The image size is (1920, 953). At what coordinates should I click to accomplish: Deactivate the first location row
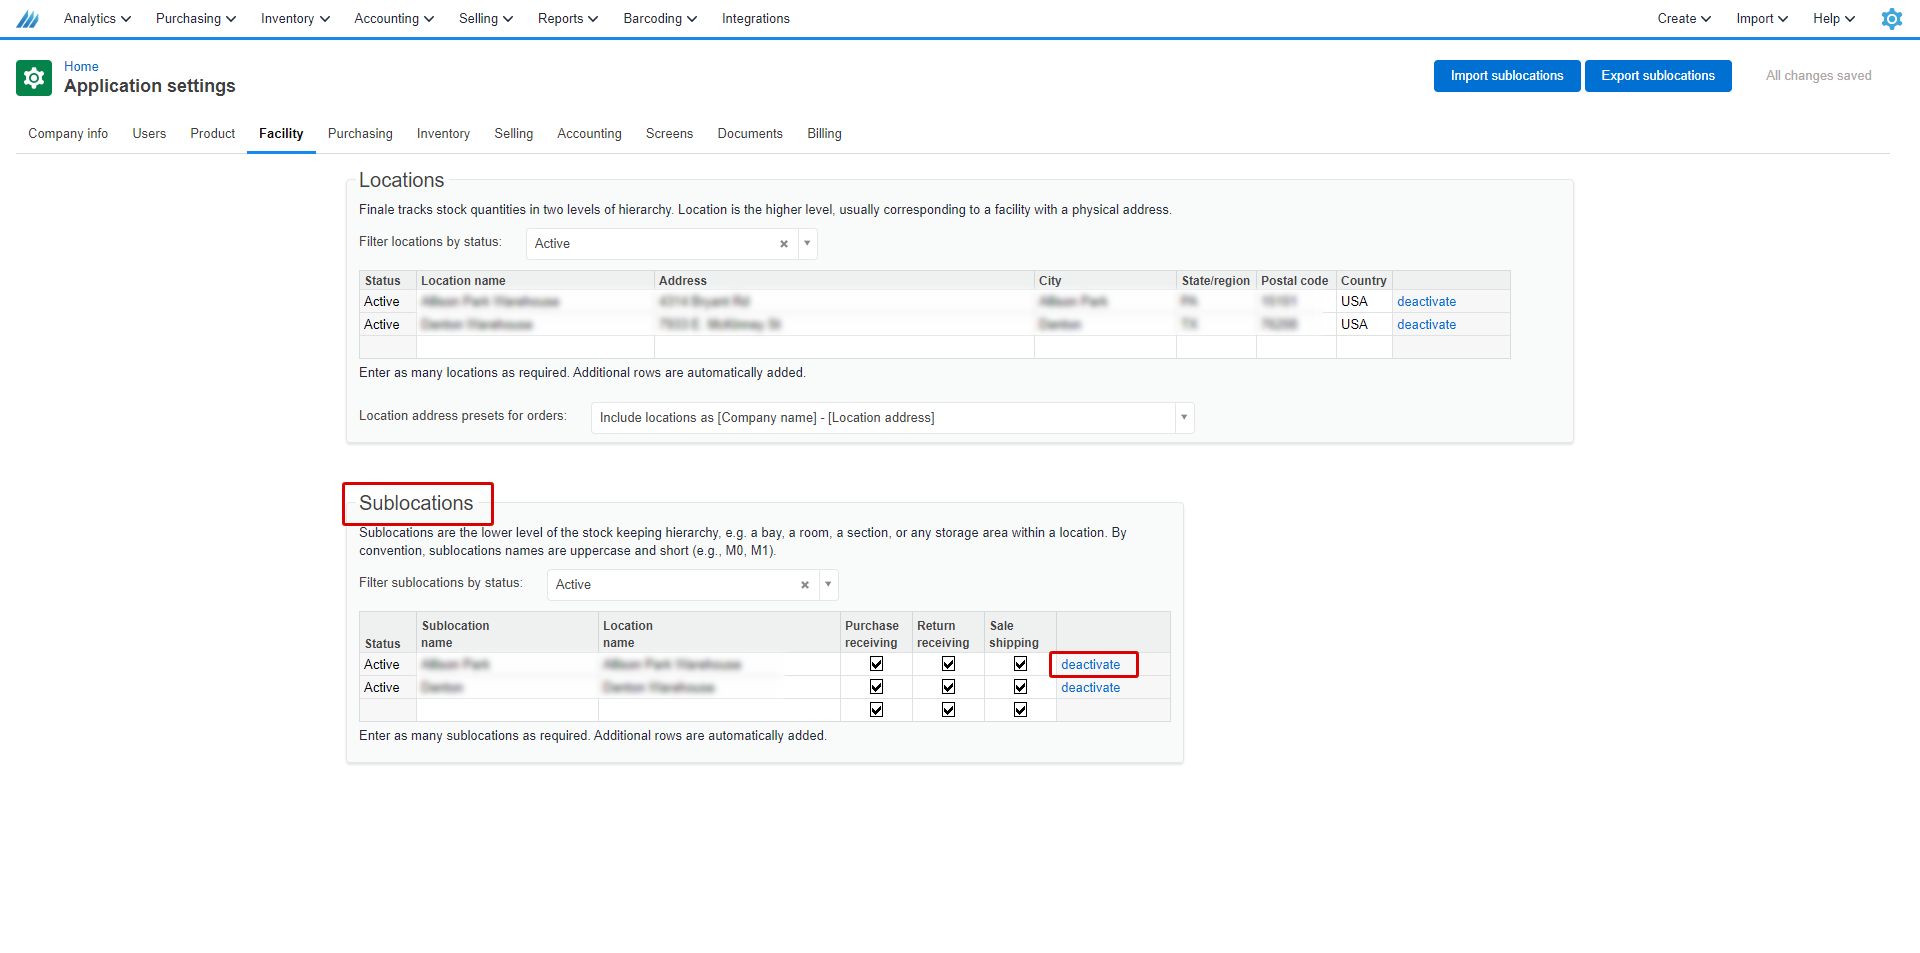[1426, 302]
